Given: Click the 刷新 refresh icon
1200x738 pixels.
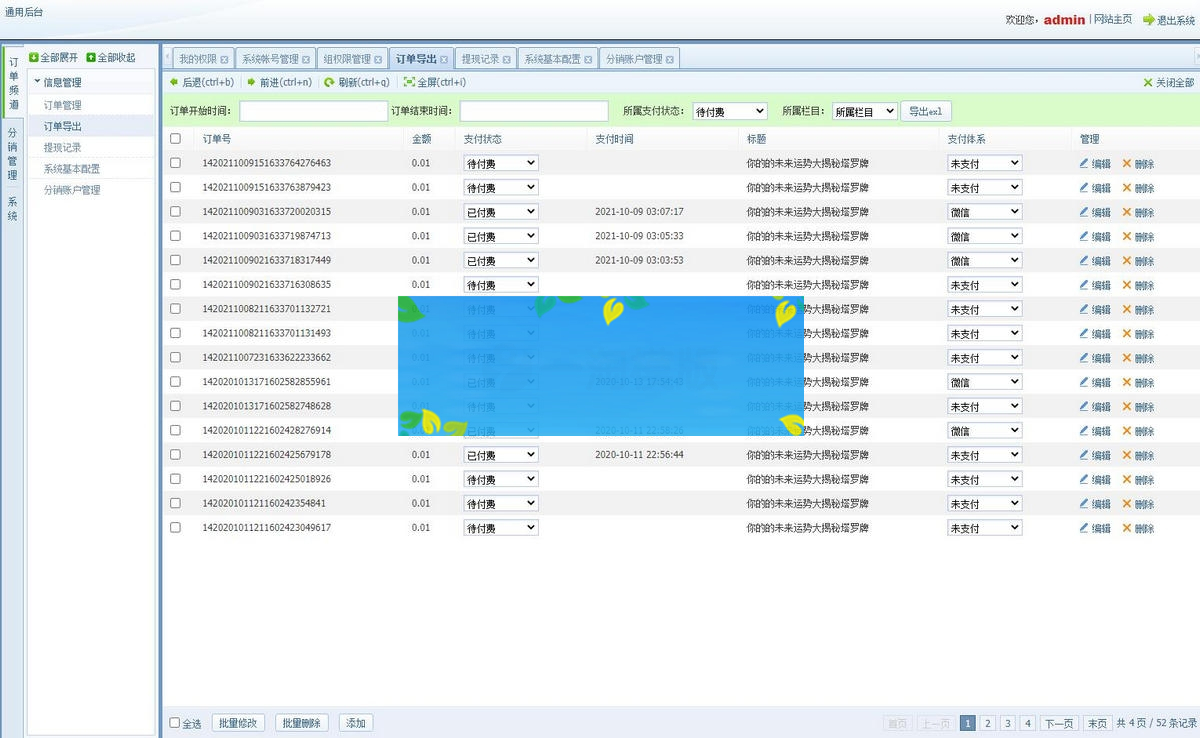Looking at the screenshot, I should (x=329, y=83).
